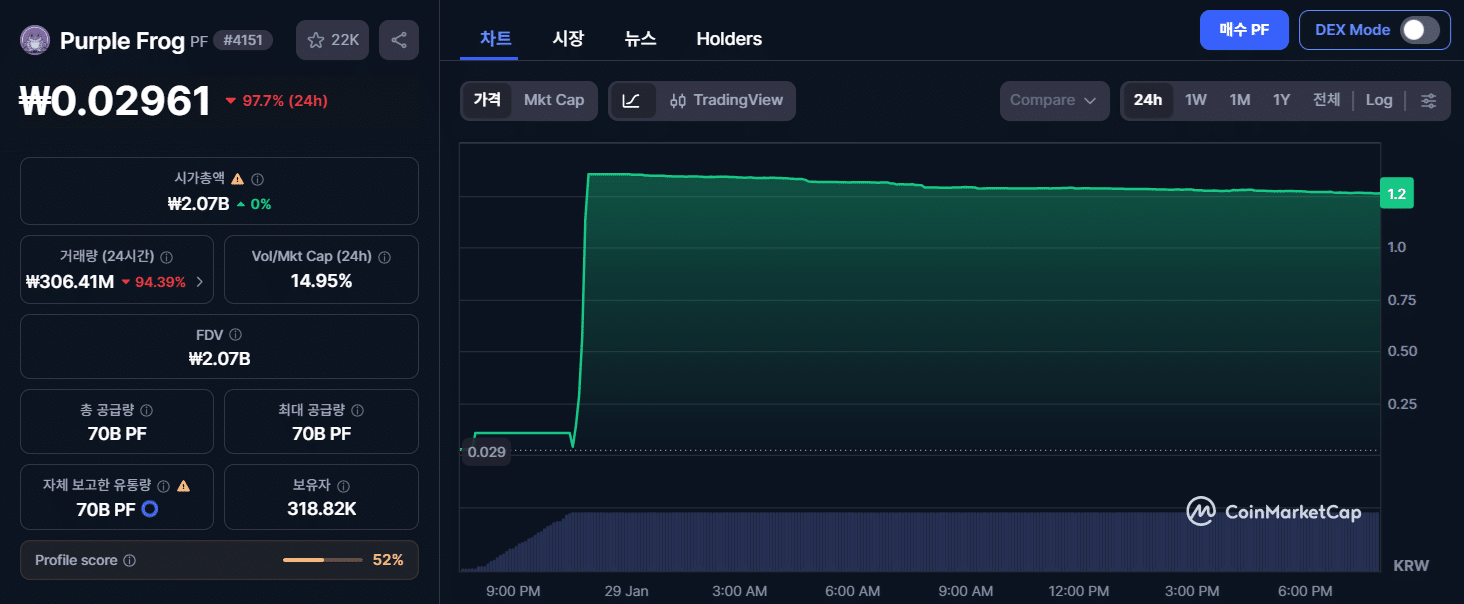Open info icon next to Vol/Mkt Cap (24h)
Screen dimensions: 1464x604
385,257
